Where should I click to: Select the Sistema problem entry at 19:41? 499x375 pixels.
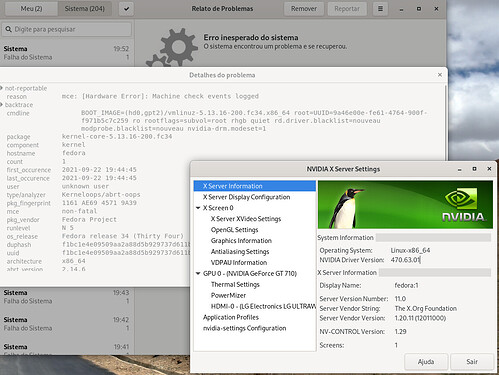pyautogui.click(x=67, y=348)
